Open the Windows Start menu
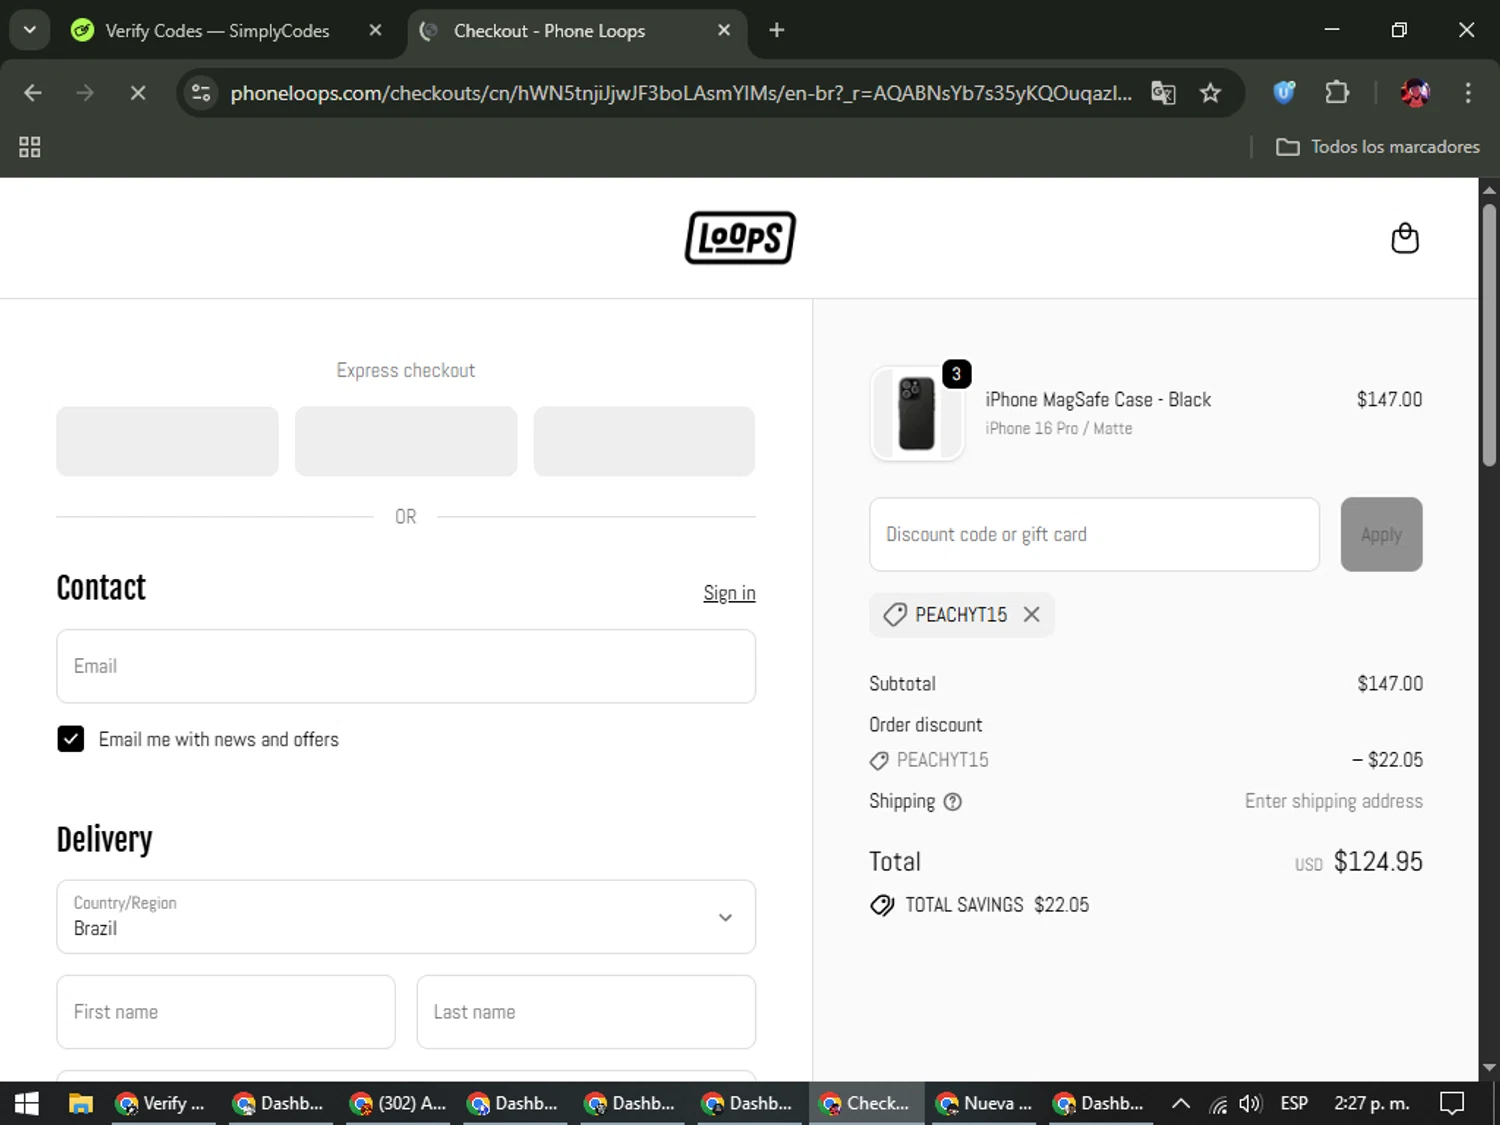 (27, 1103)
